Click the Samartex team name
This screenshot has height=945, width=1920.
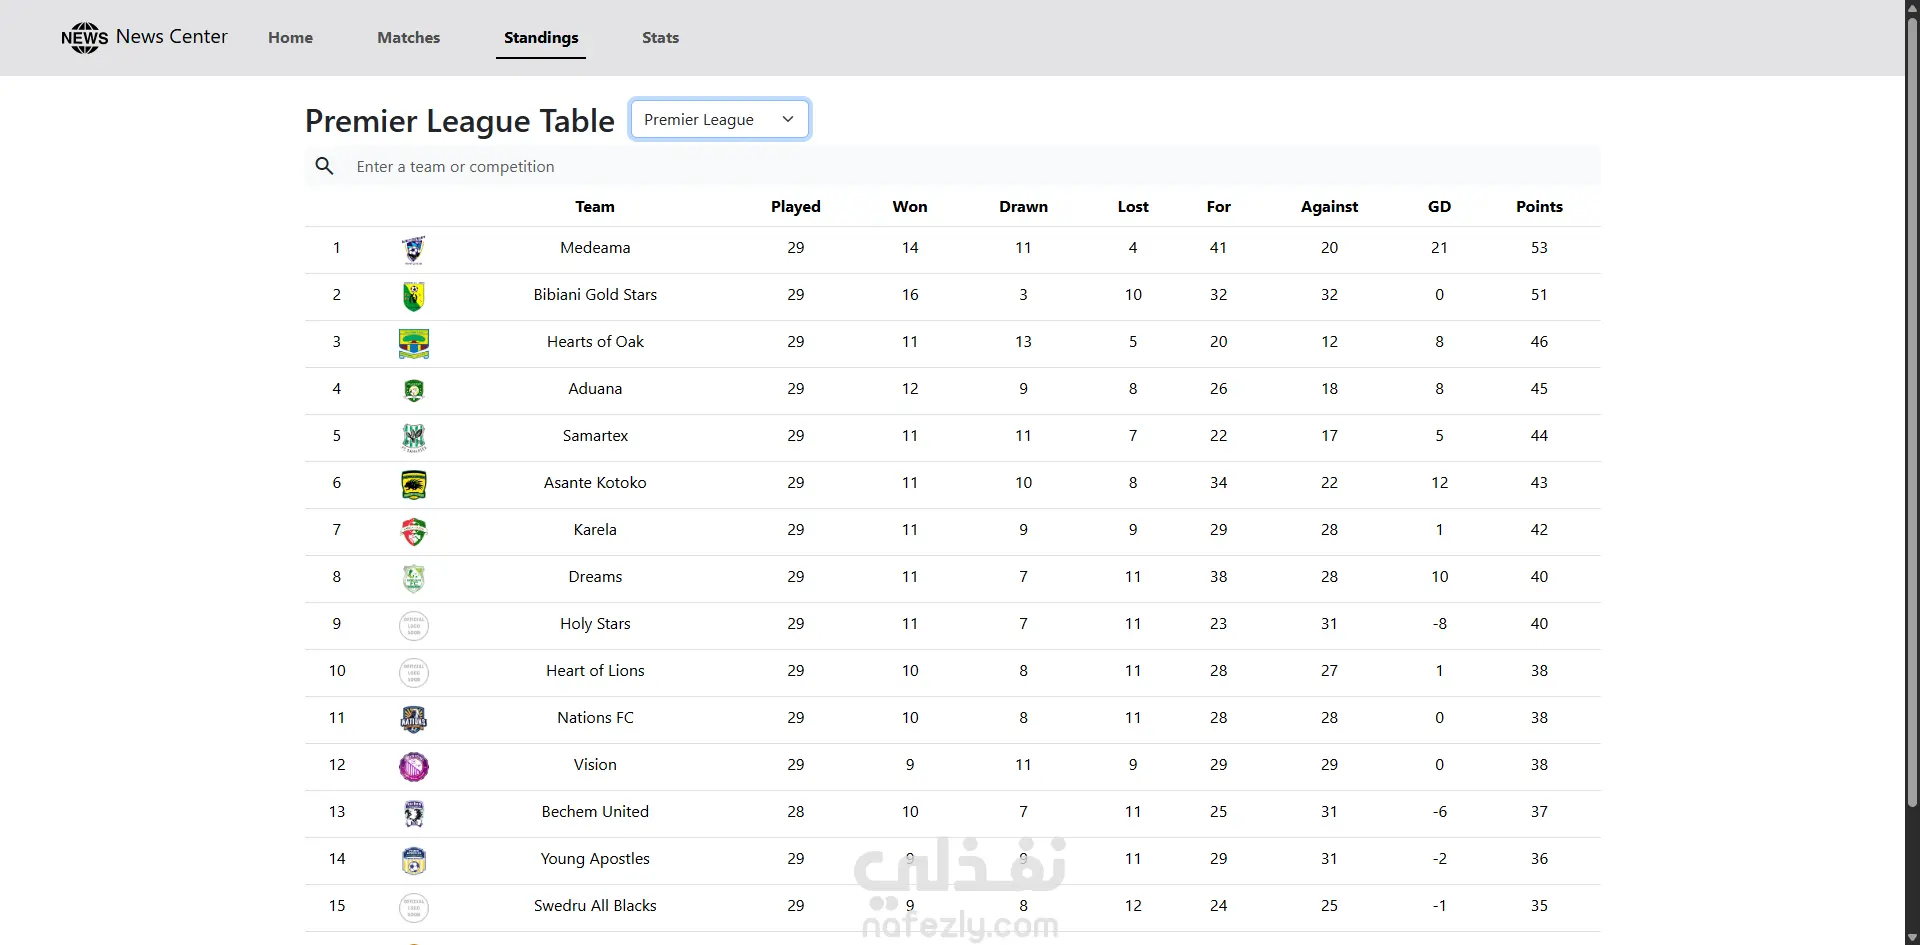click(x=595, y=436)
